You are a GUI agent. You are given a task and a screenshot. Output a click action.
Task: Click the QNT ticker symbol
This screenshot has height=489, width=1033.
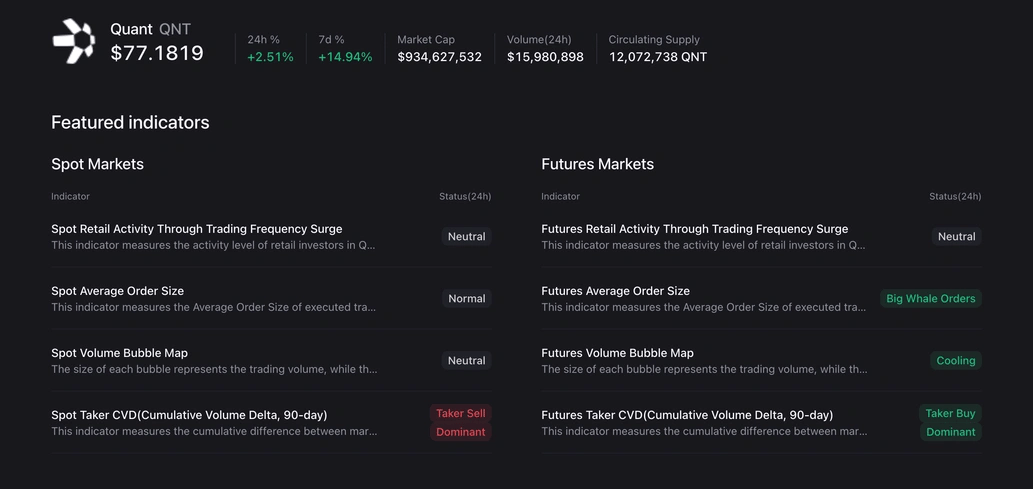click(175, 29)
